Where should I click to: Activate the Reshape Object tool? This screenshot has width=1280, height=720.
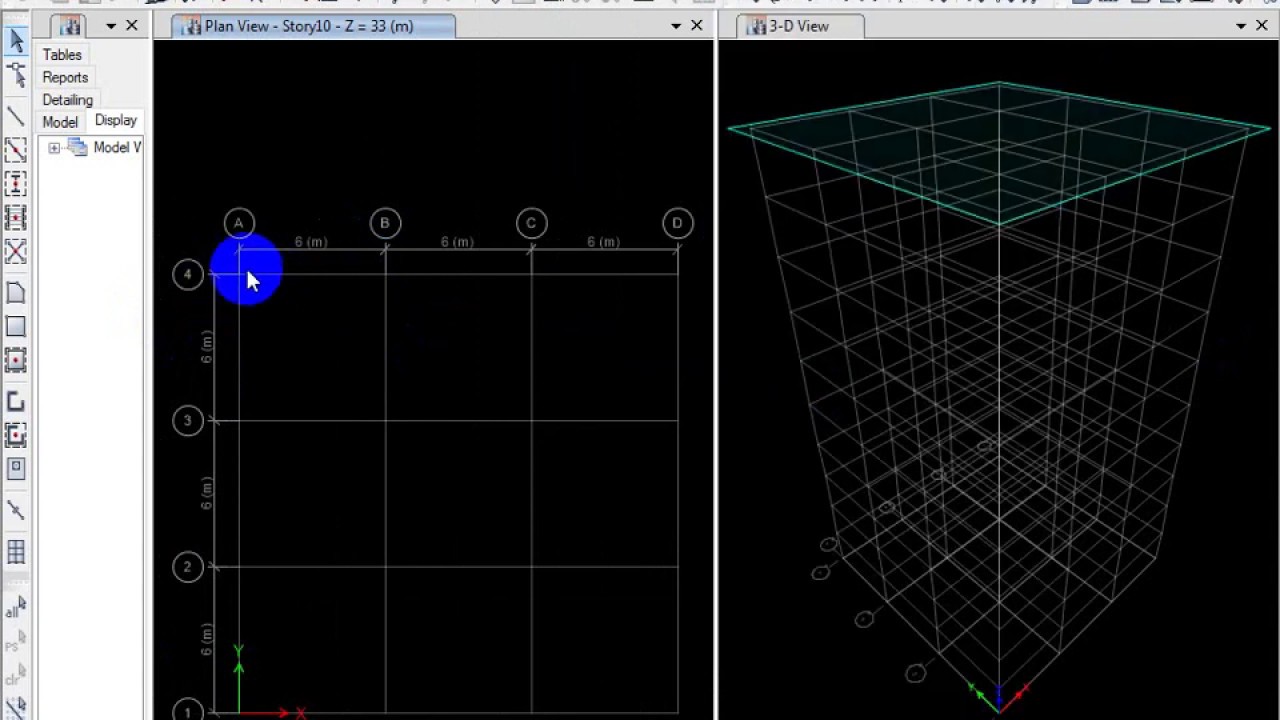coord(16,75)
